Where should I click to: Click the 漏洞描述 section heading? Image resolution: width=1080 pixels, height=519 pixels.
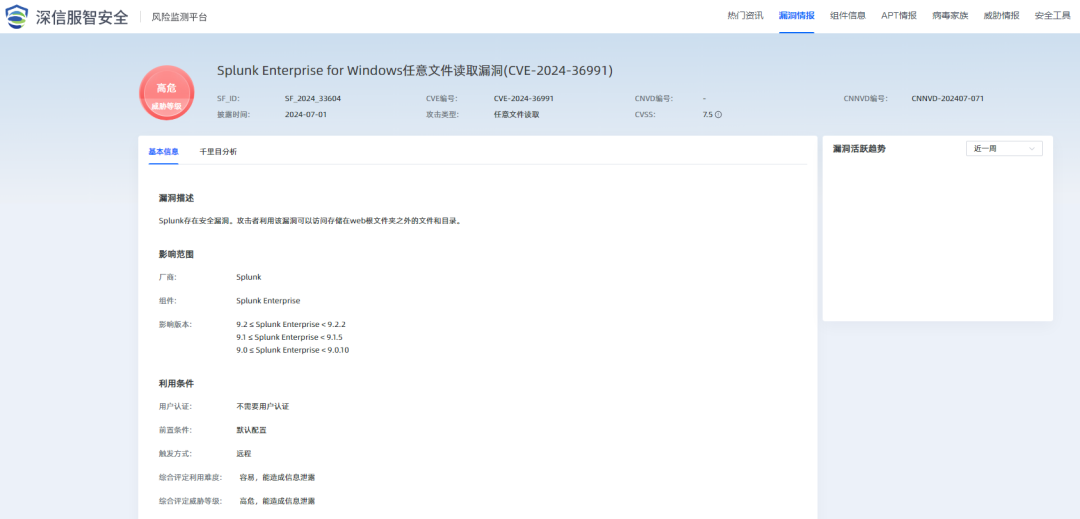point(176,198)
